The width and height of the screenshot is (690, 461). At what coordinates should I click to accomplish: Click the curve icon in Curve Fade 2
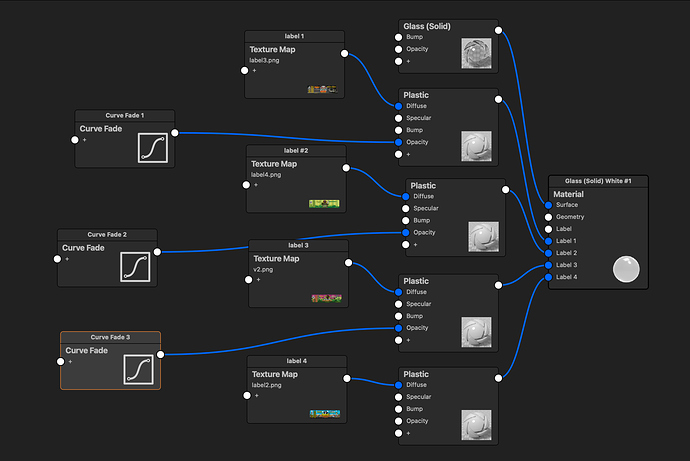tap(135, 267)
